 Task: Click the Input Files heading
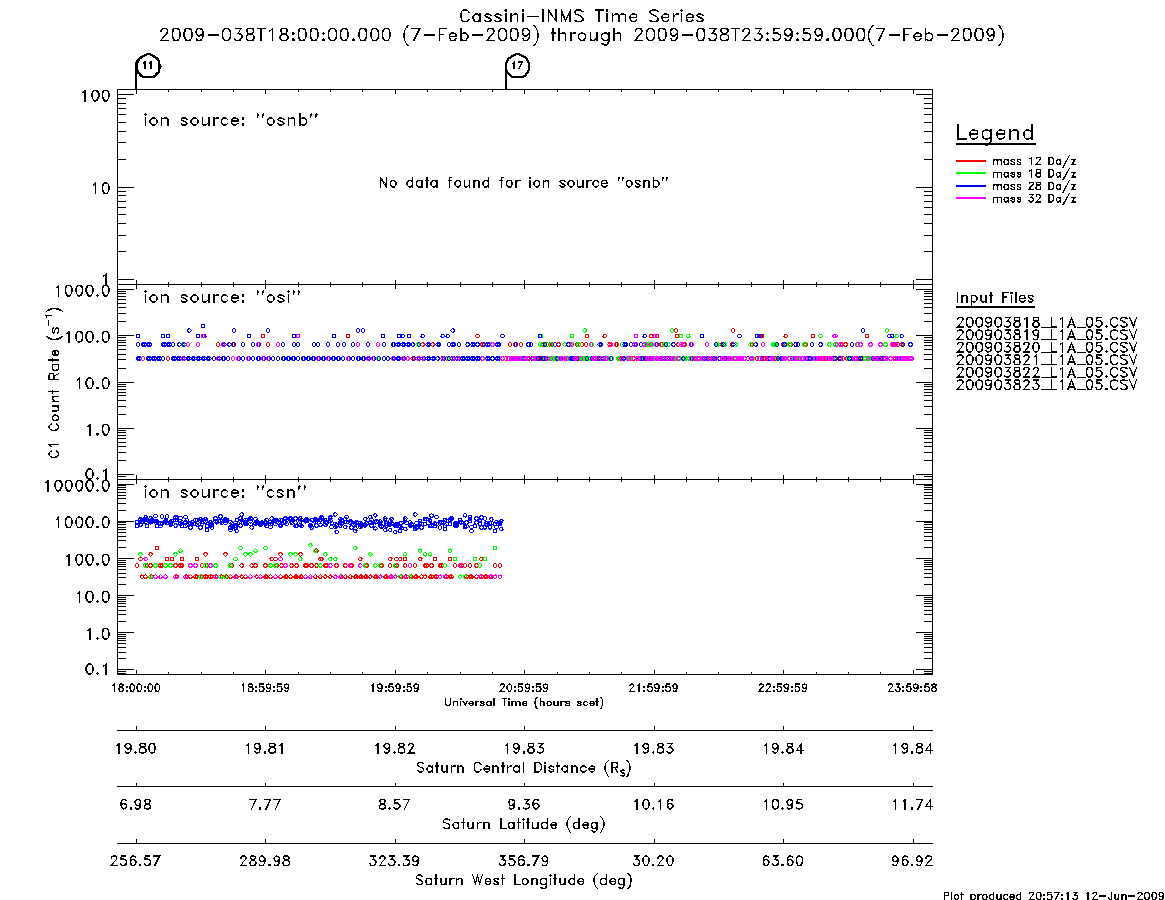point(995,298)
